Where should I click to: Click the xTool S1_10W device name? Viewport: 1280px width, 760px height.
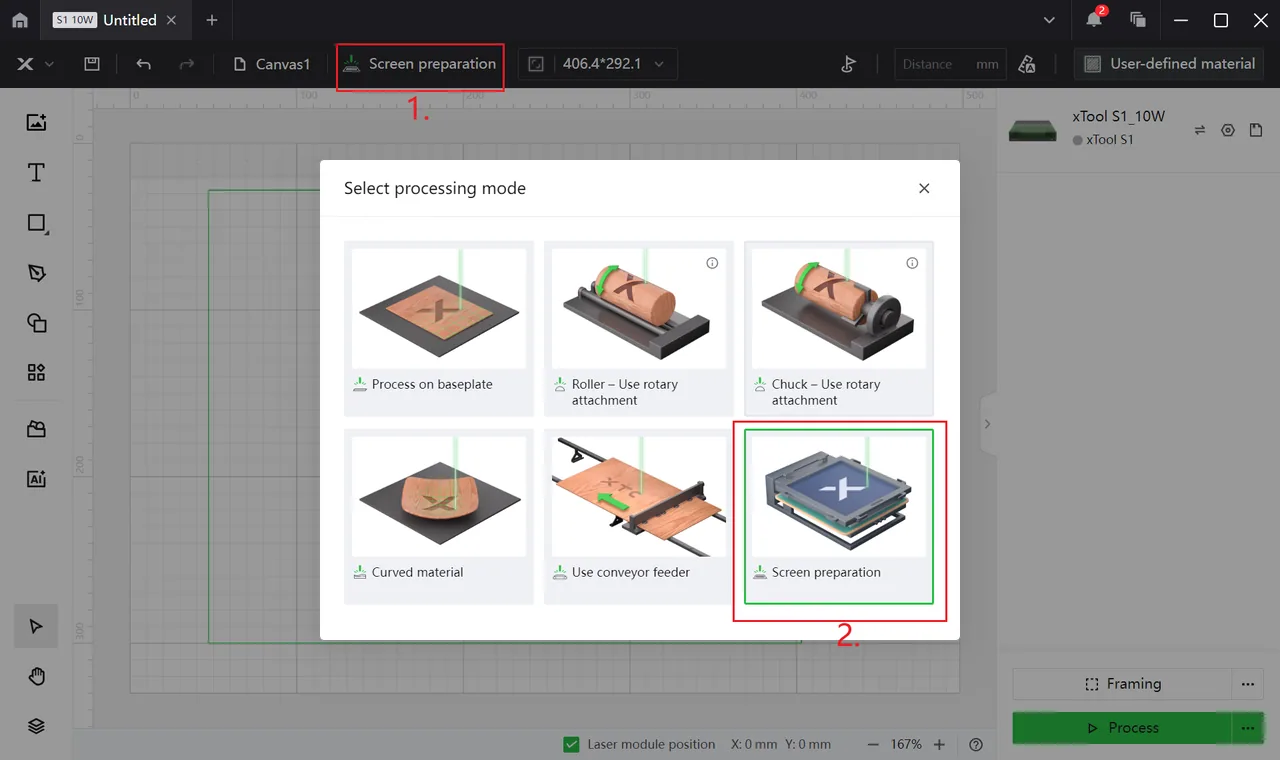[1118, 116]
